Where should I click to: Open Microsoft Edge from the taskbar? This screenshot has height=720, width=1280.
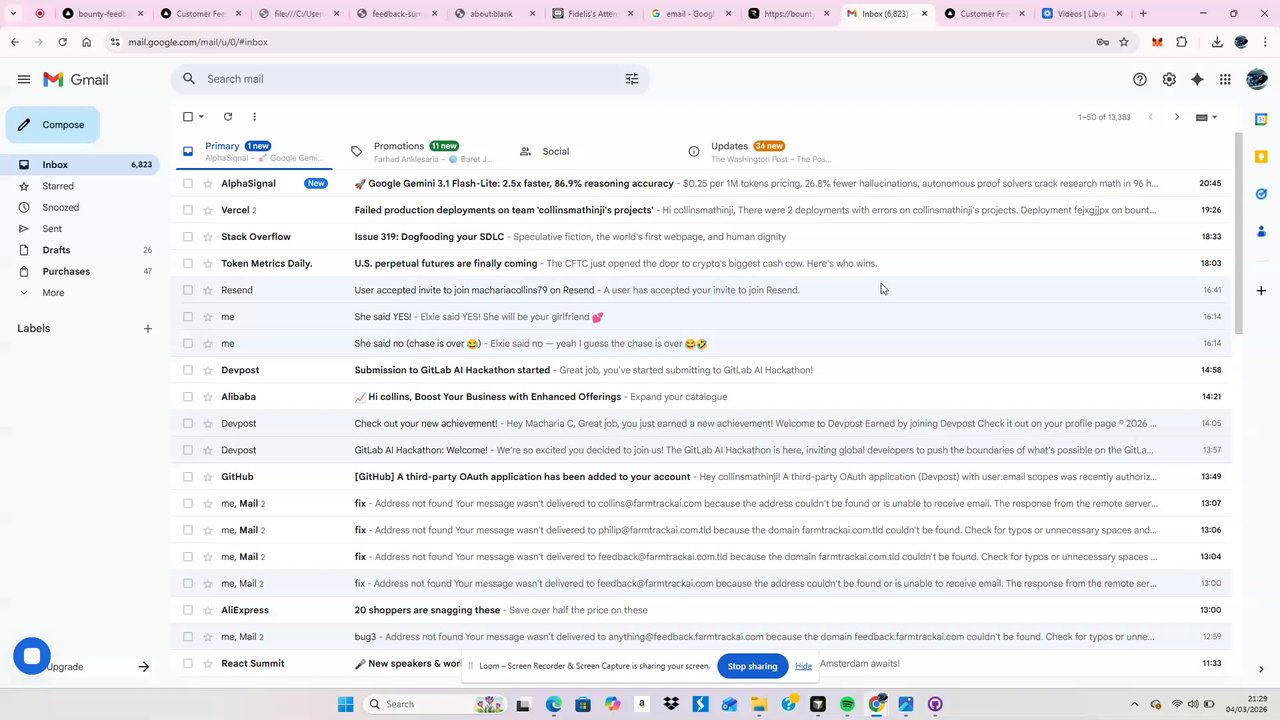(x=554, y=704)
